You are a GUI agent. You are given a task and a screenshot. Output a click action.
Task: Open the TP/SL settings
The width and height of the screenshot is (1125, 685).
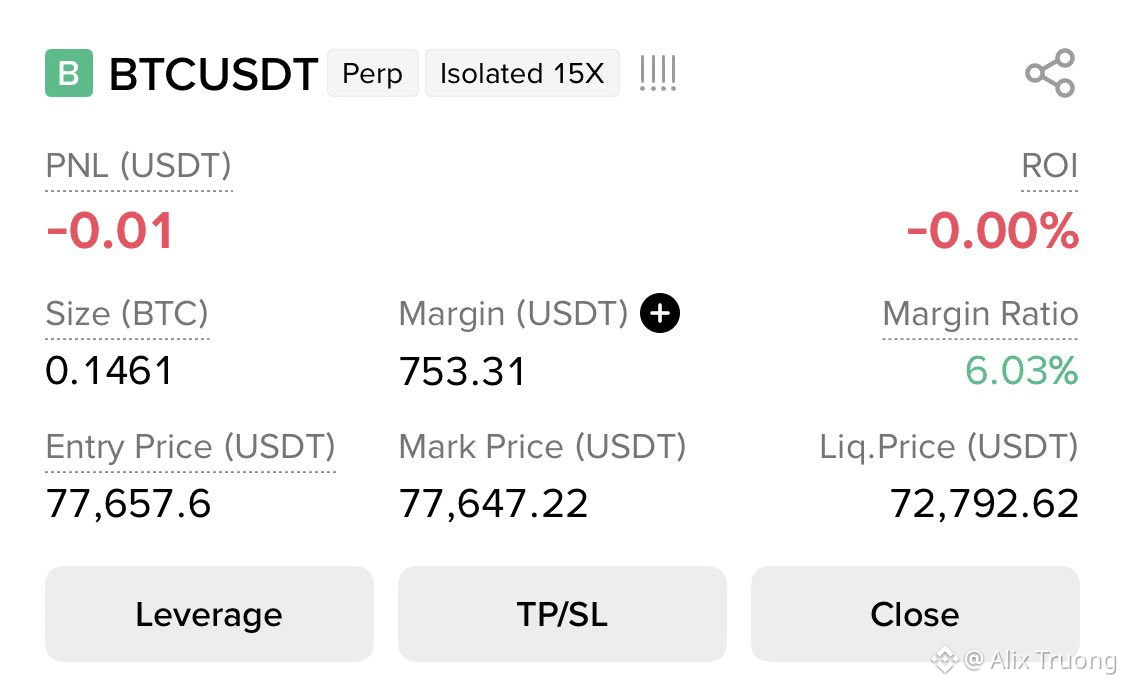click(x=562, y=614)
